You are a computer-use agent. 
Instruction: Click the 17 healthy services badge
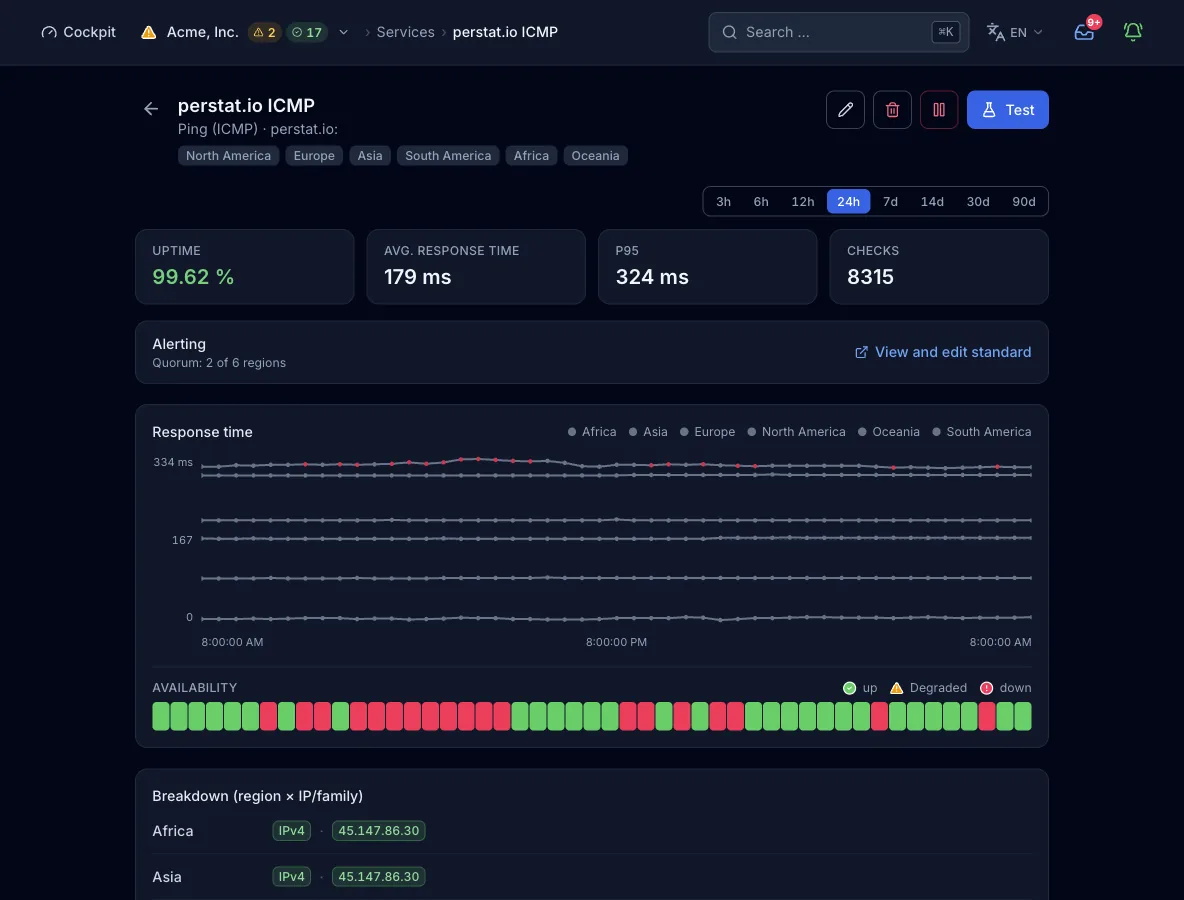pos(307,32)
